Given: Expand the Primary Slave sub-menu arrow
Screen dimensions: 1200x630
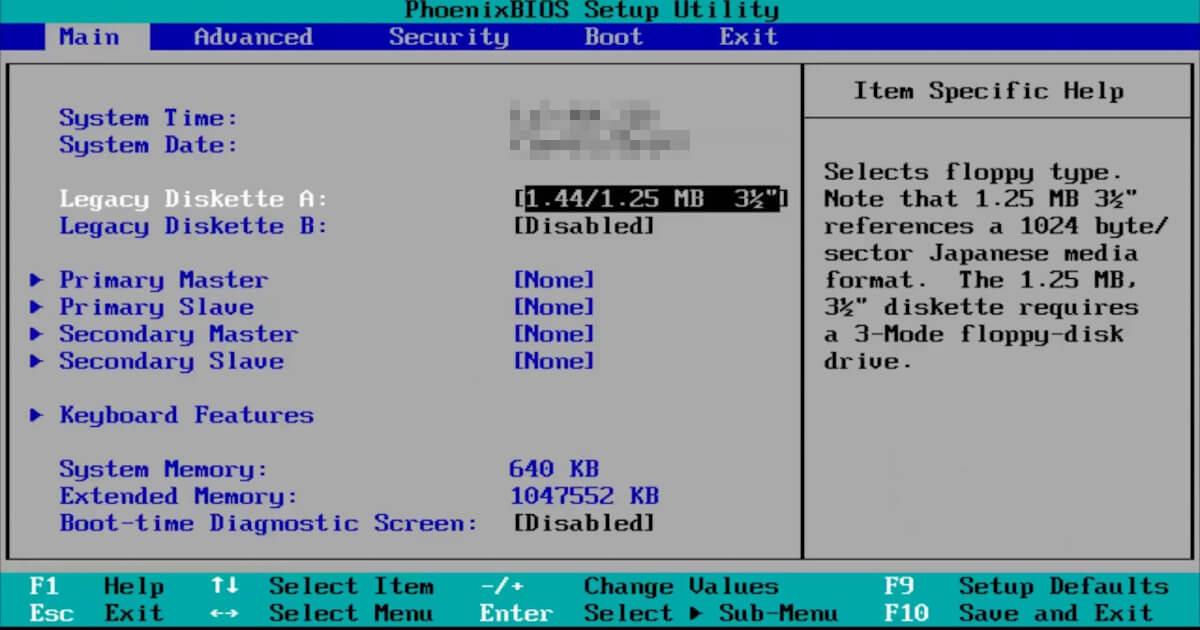Looking at the screenshot, I should click(37, 307).
